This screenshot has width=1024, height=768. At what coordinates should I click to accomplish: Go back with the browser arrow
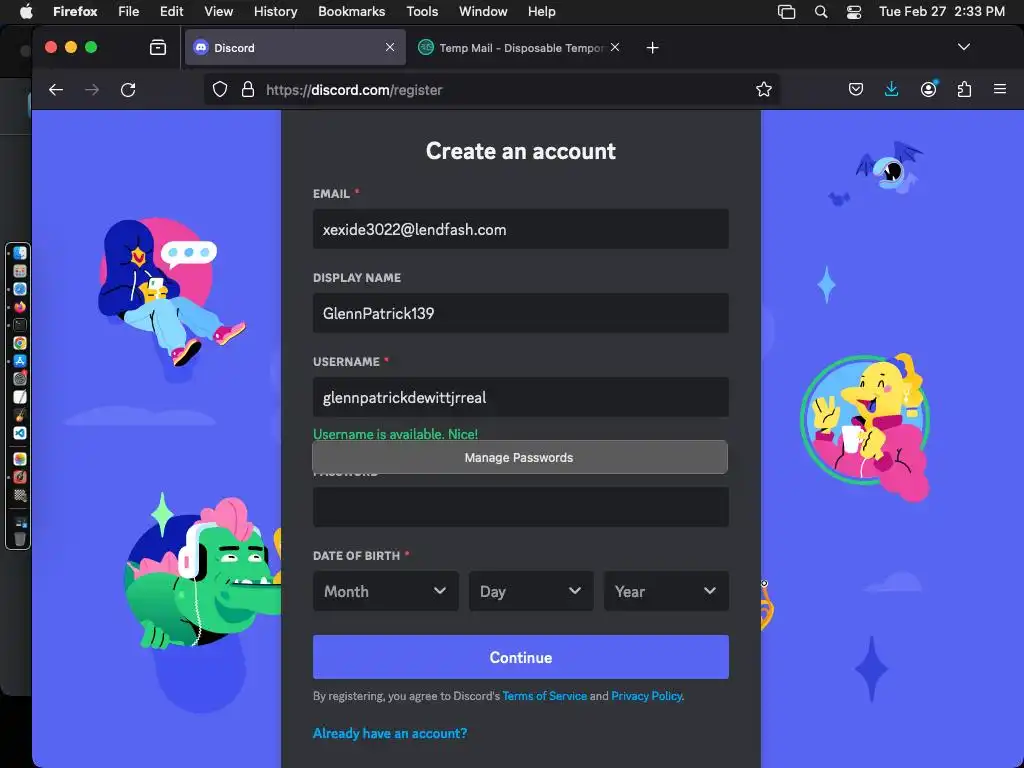(x=56, y=90)
